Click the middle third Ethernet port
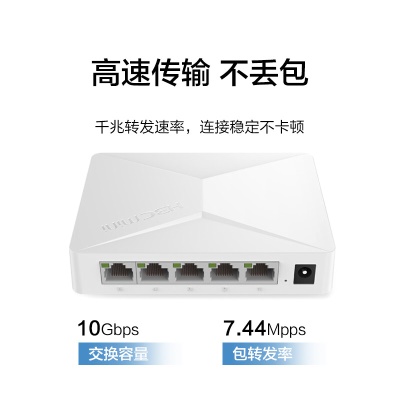 pyautogui.click(x=189, y=273)
